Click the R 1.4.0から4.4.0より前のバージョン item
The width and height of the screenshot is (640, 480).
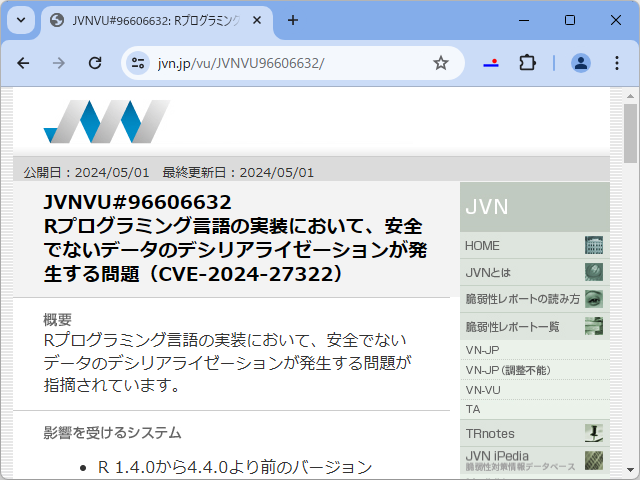click(235, 467)
